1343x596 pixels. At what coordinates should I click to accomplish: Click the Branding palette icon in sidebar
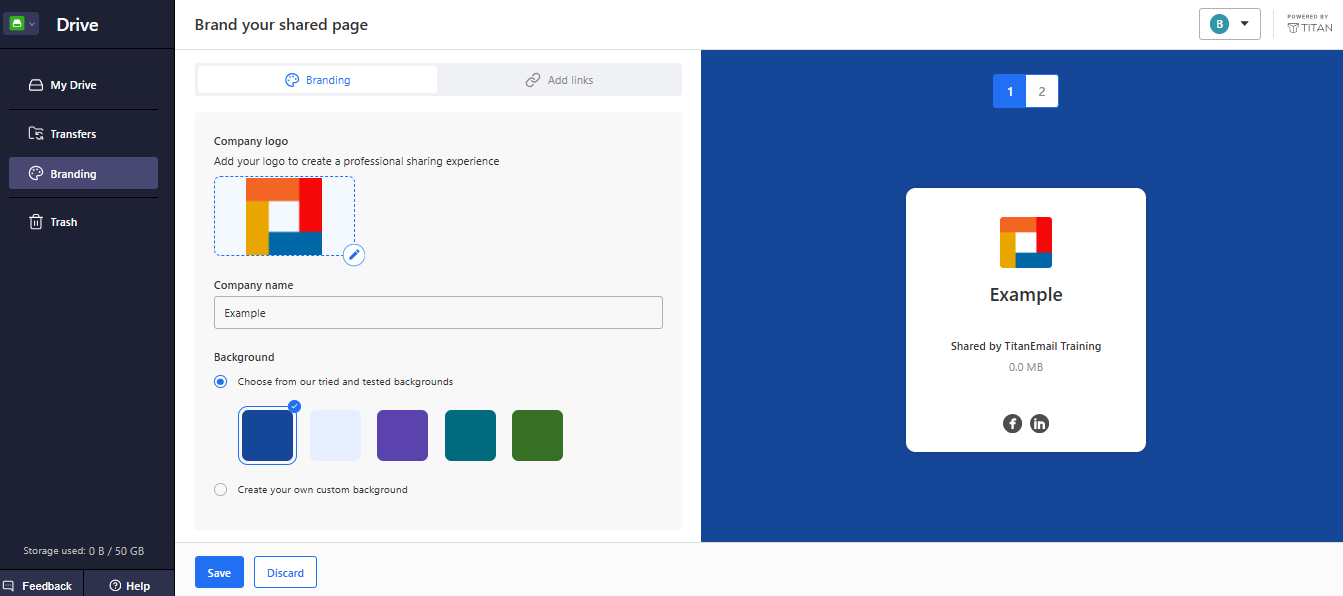tap(35, 174)
